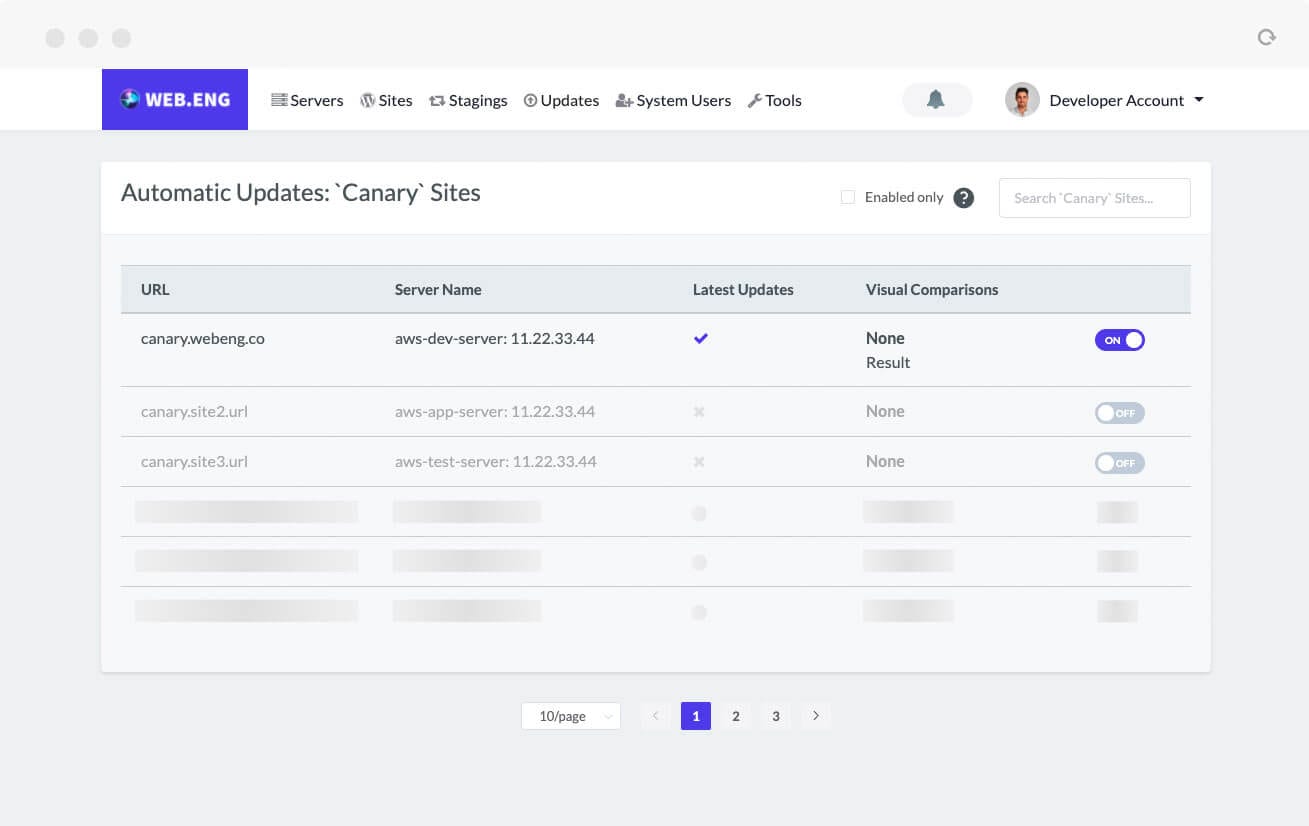Viewport: 1309px width, 826px height.
Task: Go to page 2
Action: [736, 716]
